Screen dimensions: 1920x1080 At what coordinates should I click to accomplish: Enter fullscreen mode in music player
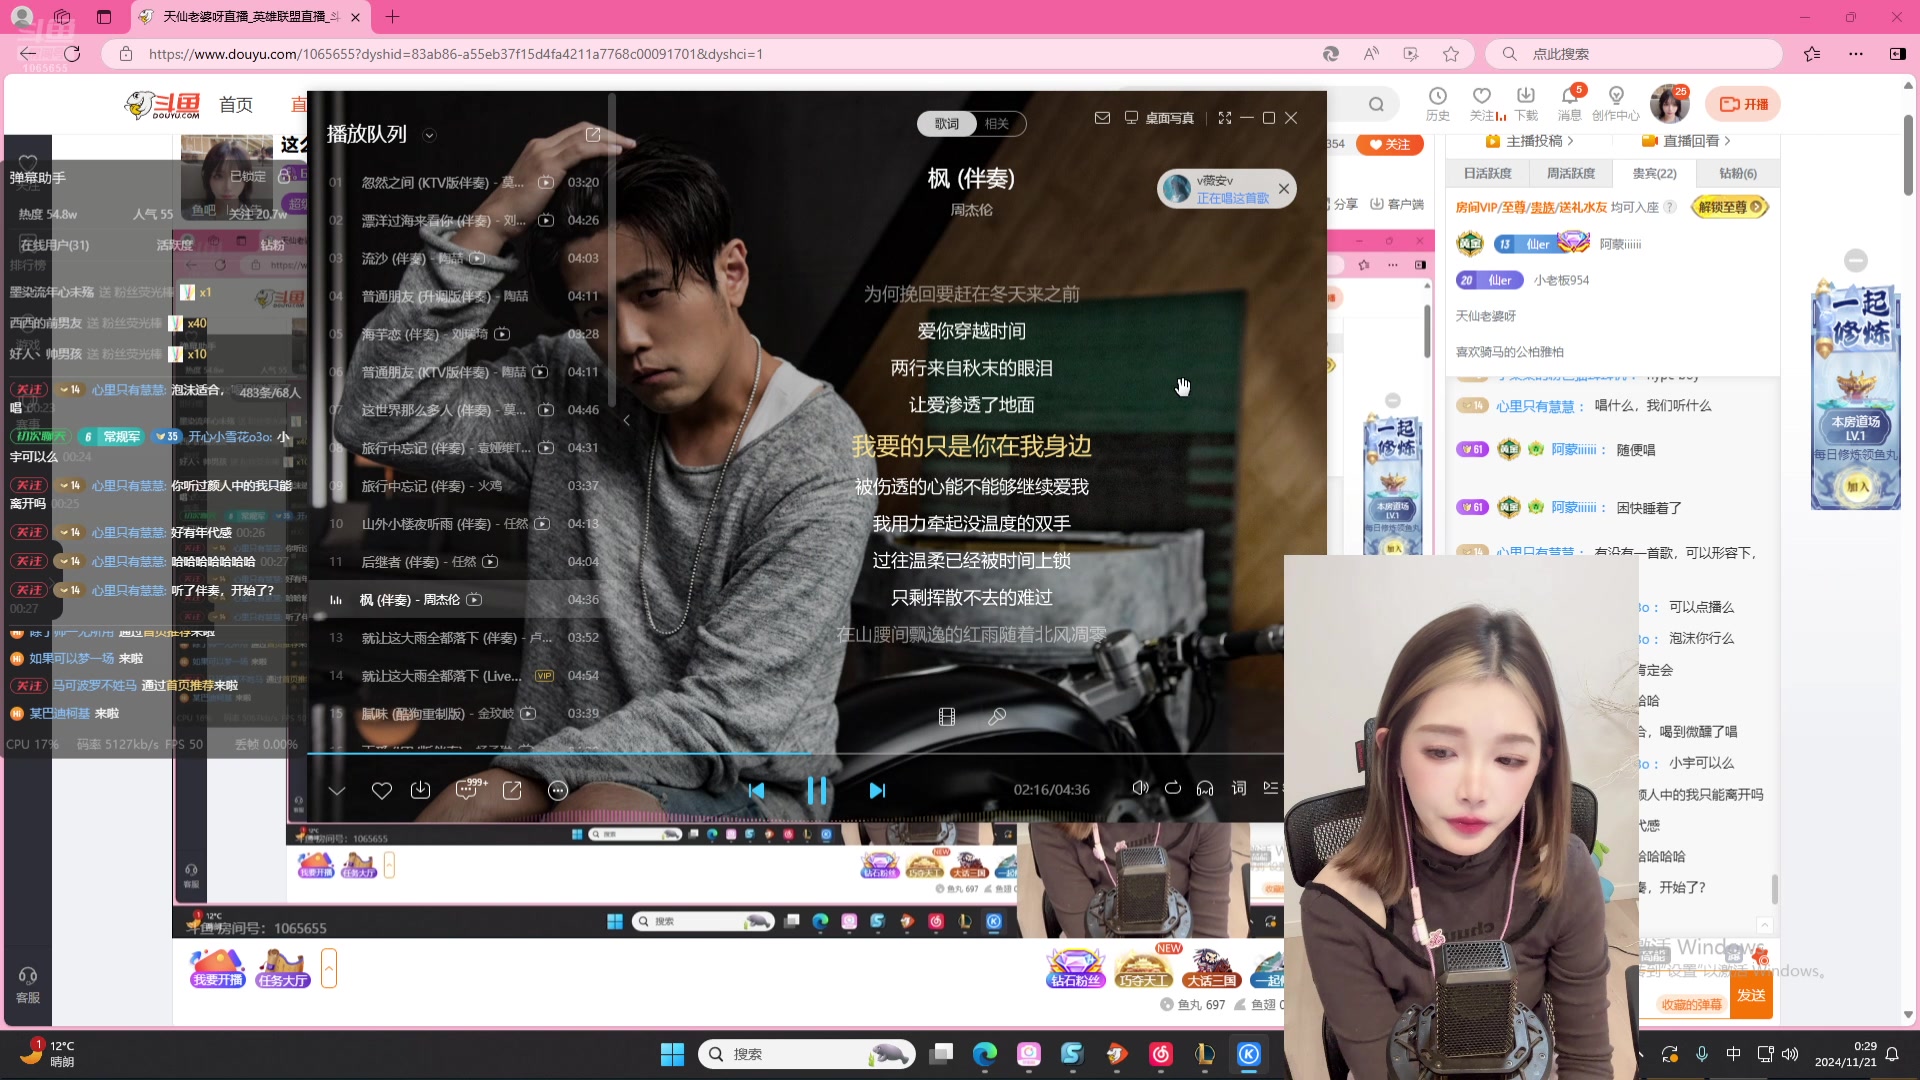[1225, 118]
